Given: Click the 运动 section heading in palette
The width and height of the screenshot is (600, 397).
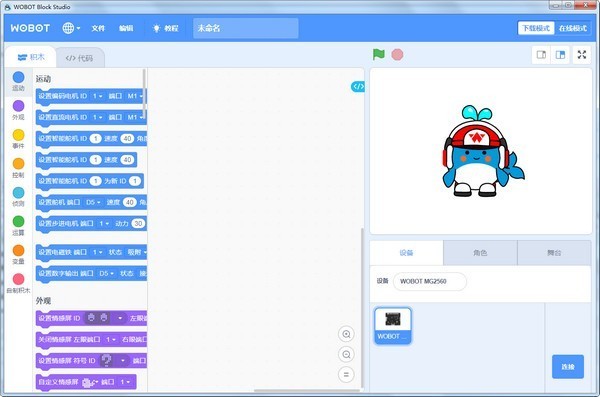Looking at the screenshot, I should coord(43,79).
